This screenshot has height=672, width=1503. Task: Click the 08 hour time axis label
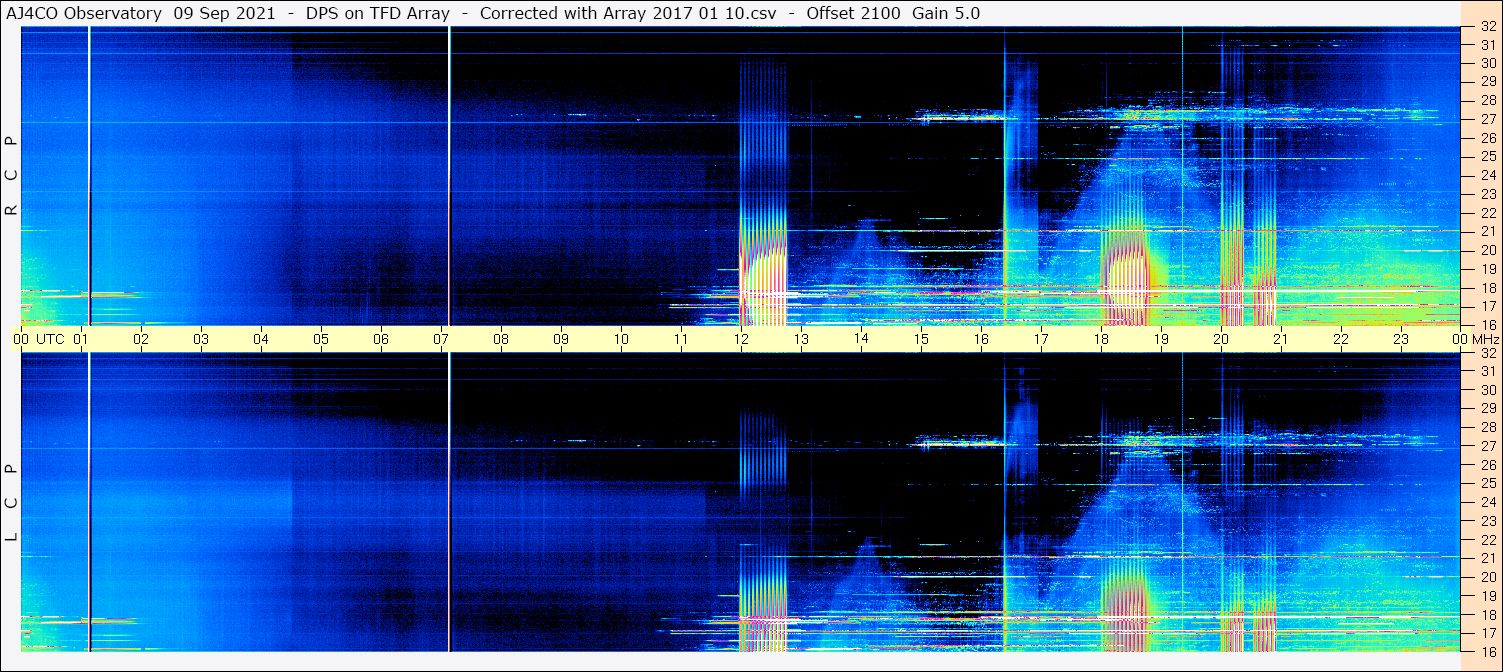pyautogui.click(x=501, y=339)
